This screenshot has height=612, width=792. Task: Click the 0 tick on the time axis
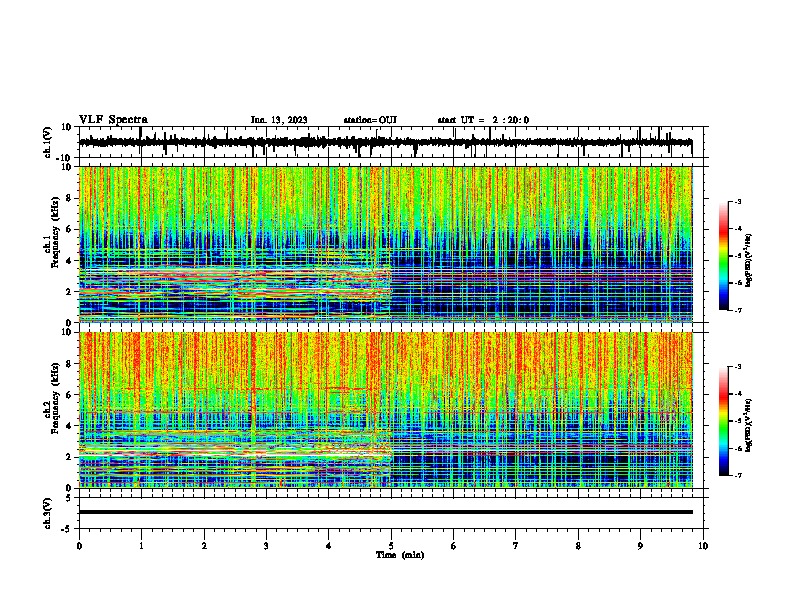click(x=79, y=546)
